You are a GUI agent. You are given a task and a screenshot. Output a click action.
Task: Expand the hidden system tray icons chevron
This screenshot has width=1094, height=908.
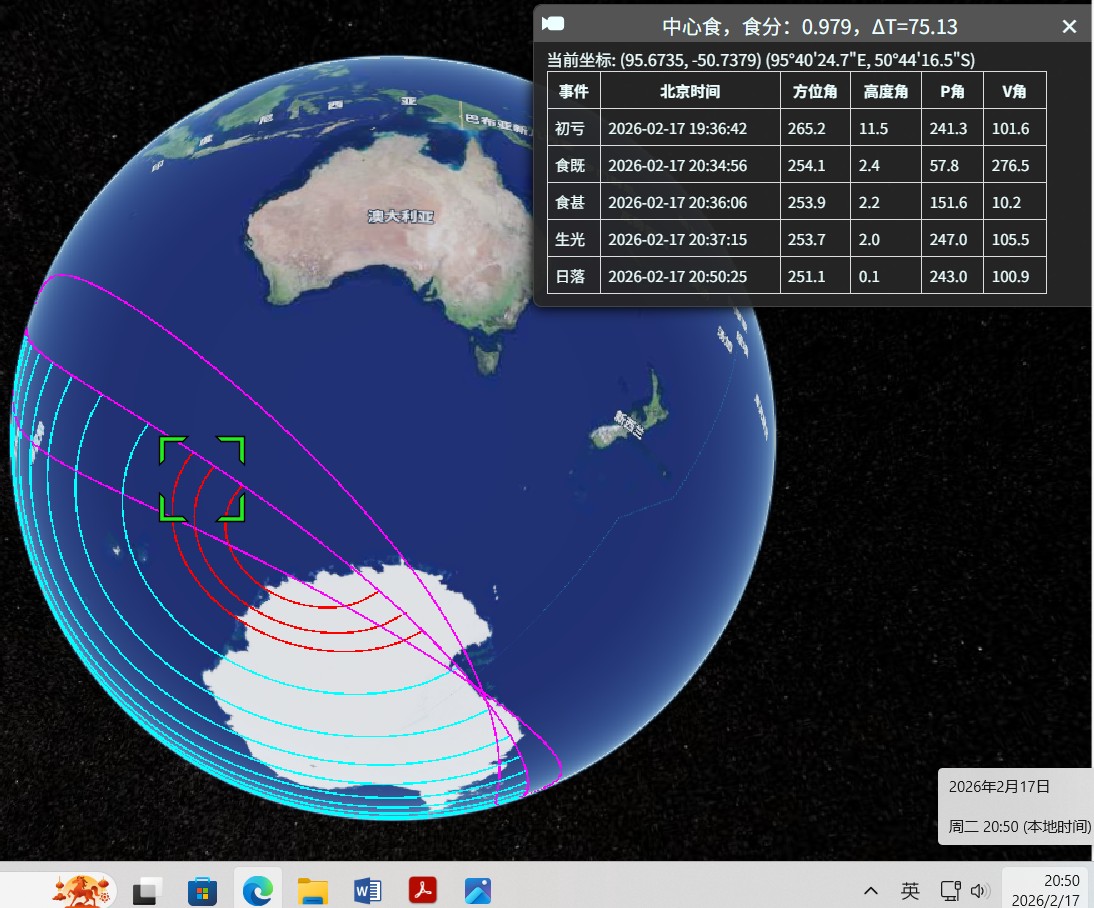871,890
